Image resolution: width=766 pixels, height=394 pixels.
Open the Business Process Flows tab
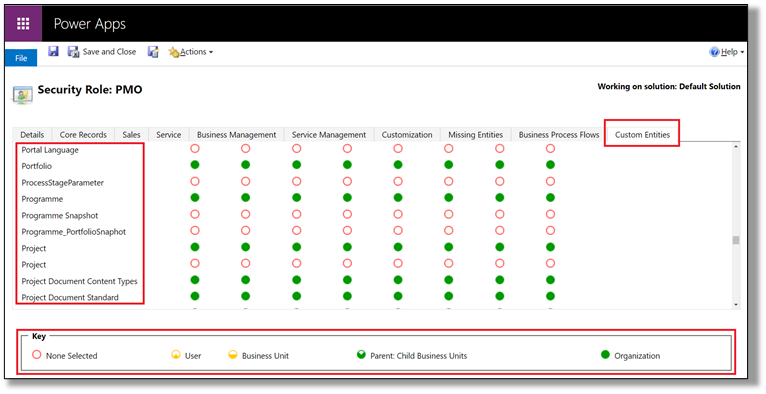559,135
